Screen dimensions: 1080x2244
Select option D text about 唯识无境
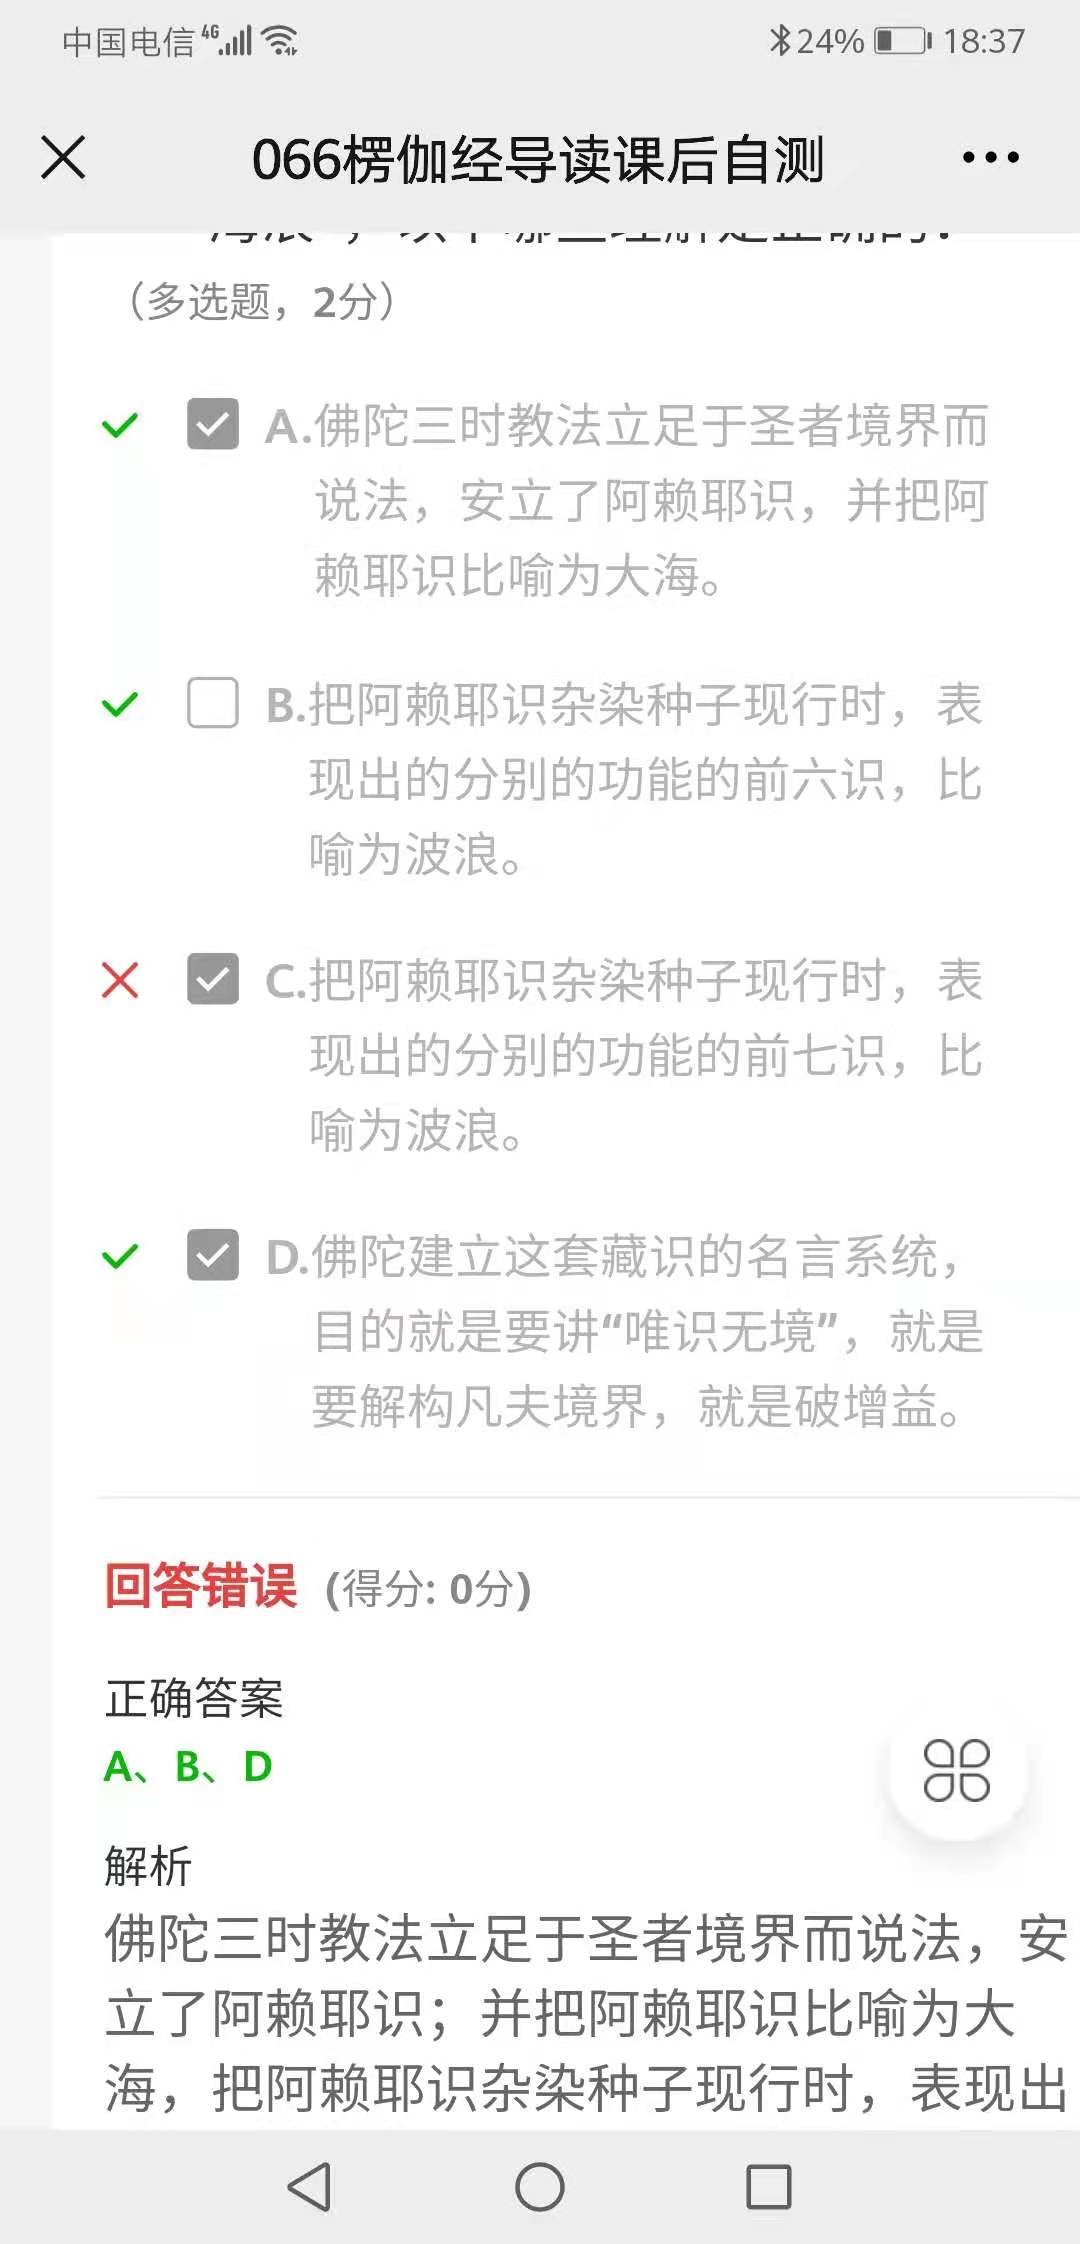pyautogui.click(x=625, y=1331)
